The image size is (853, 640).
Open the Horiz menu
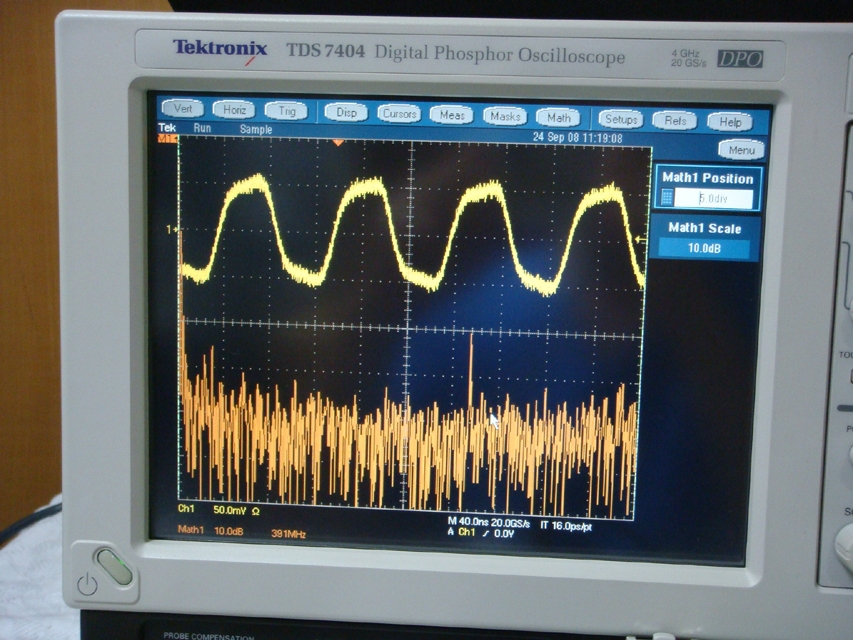[234, 110]
